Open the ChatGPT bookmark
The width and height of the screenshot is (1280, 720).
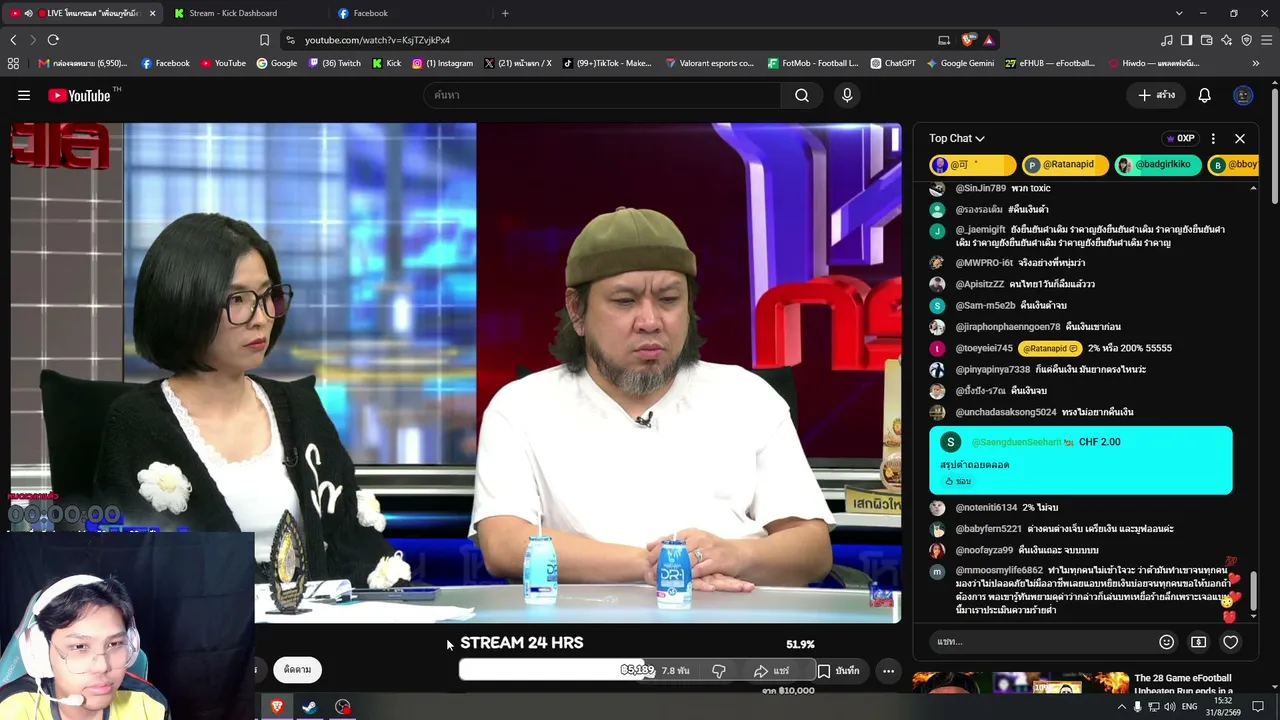893,63
